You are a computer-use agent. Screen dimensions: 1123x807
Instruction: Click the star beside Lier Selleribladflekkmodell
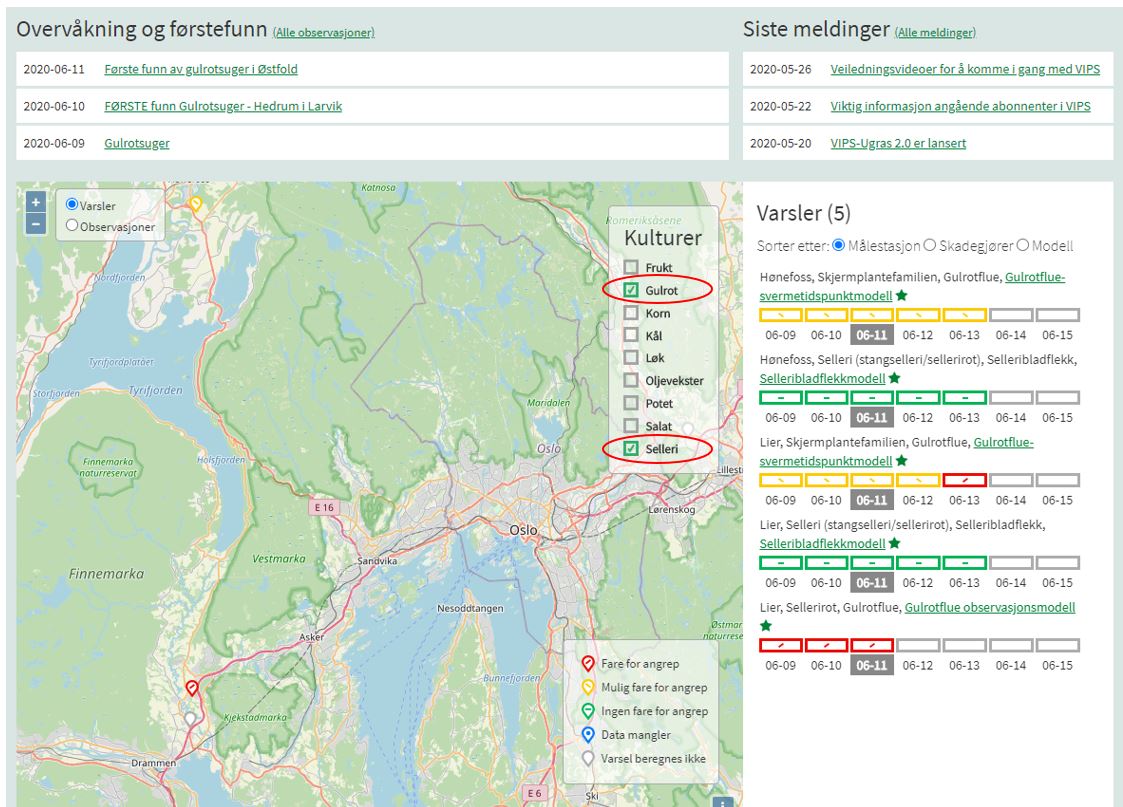[895, 543]
